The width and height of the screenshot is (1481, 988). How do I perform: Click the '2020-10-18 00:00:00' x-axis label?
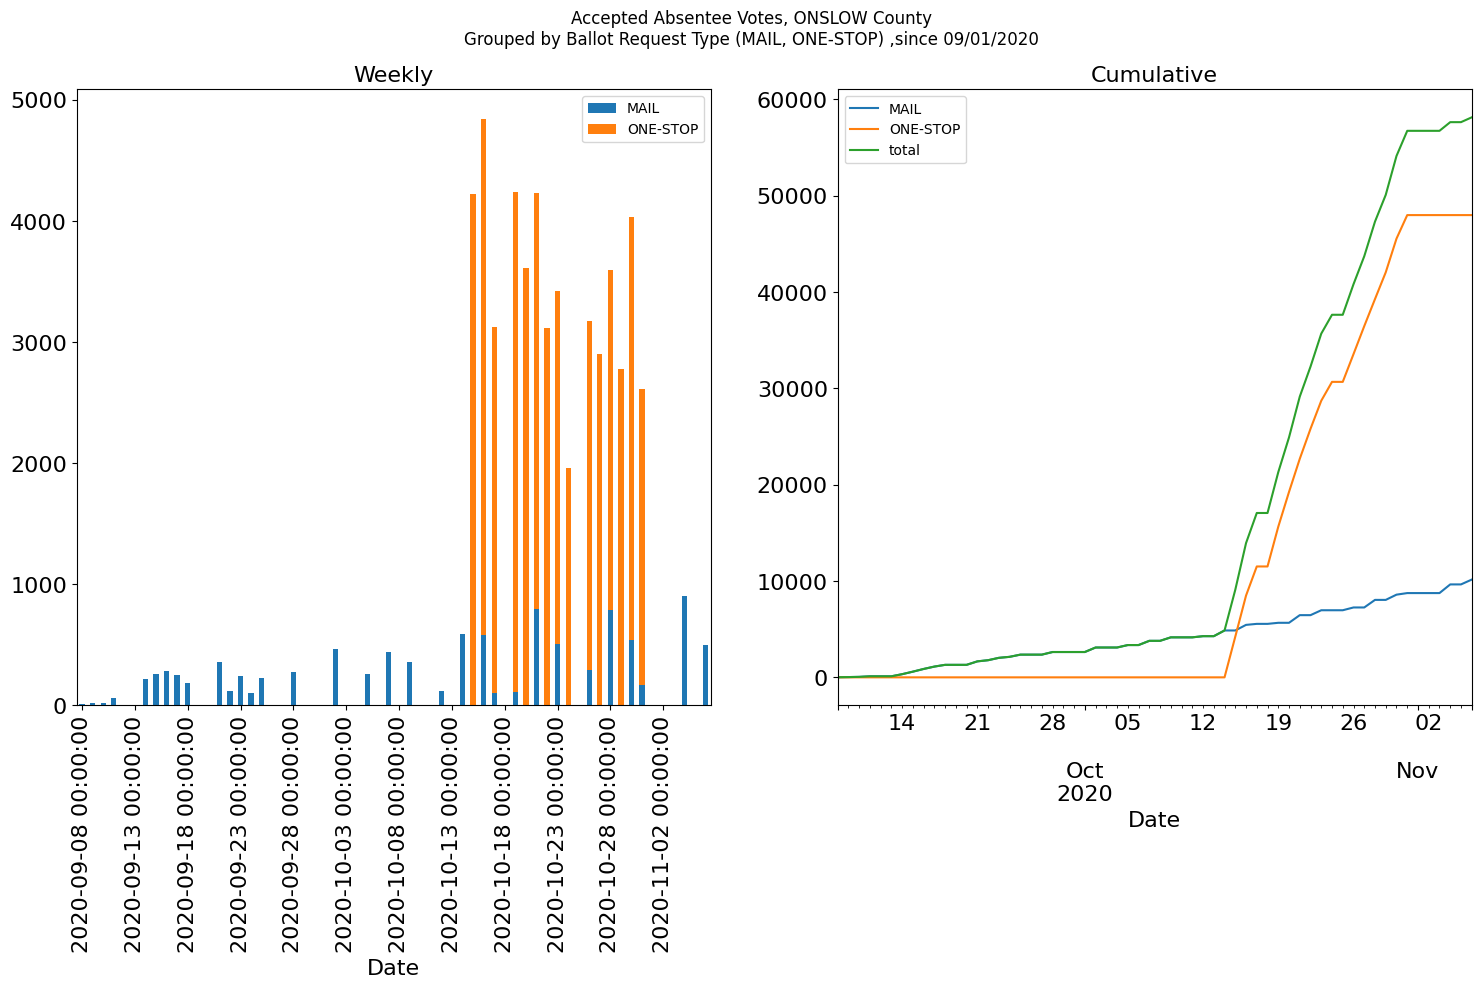point(505,833)
